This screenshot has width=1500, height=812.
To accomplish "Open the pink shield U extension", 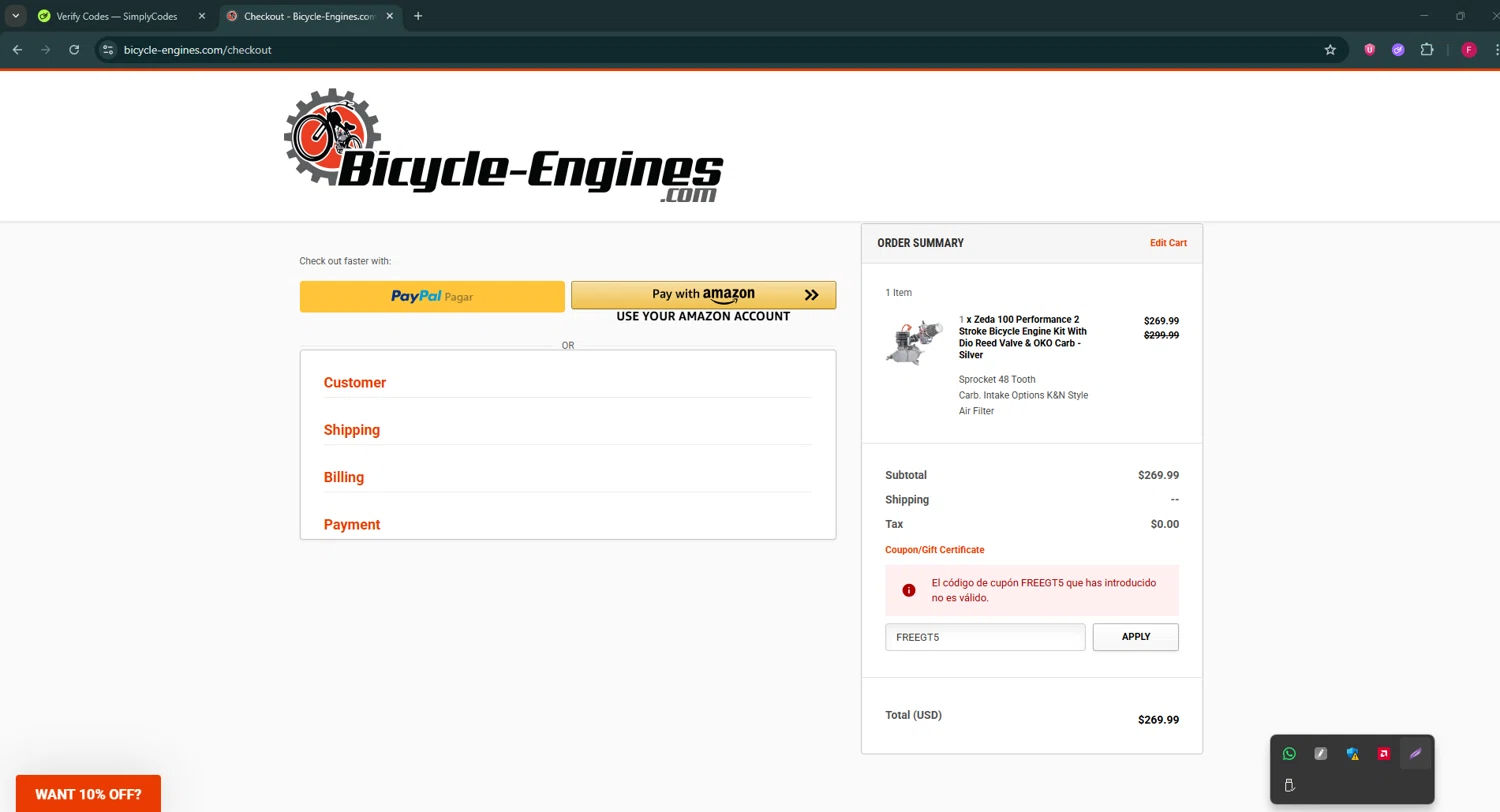I will [x=1370, y=49].
